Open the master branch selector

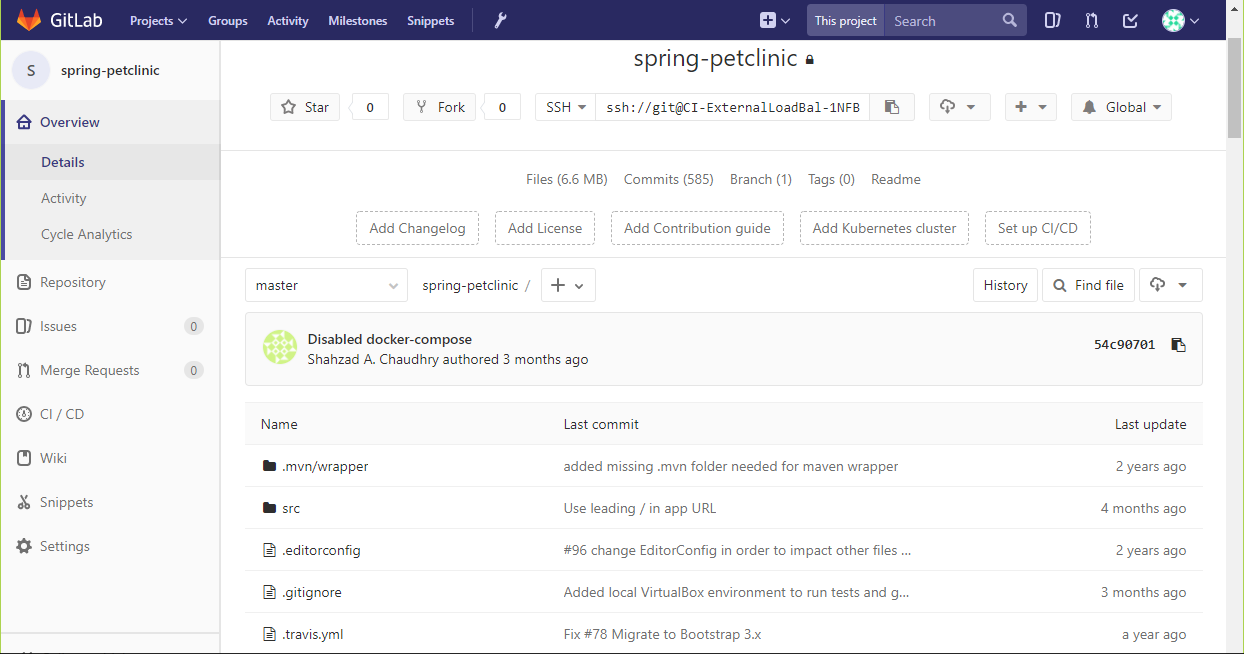click(x=326, y=285)
